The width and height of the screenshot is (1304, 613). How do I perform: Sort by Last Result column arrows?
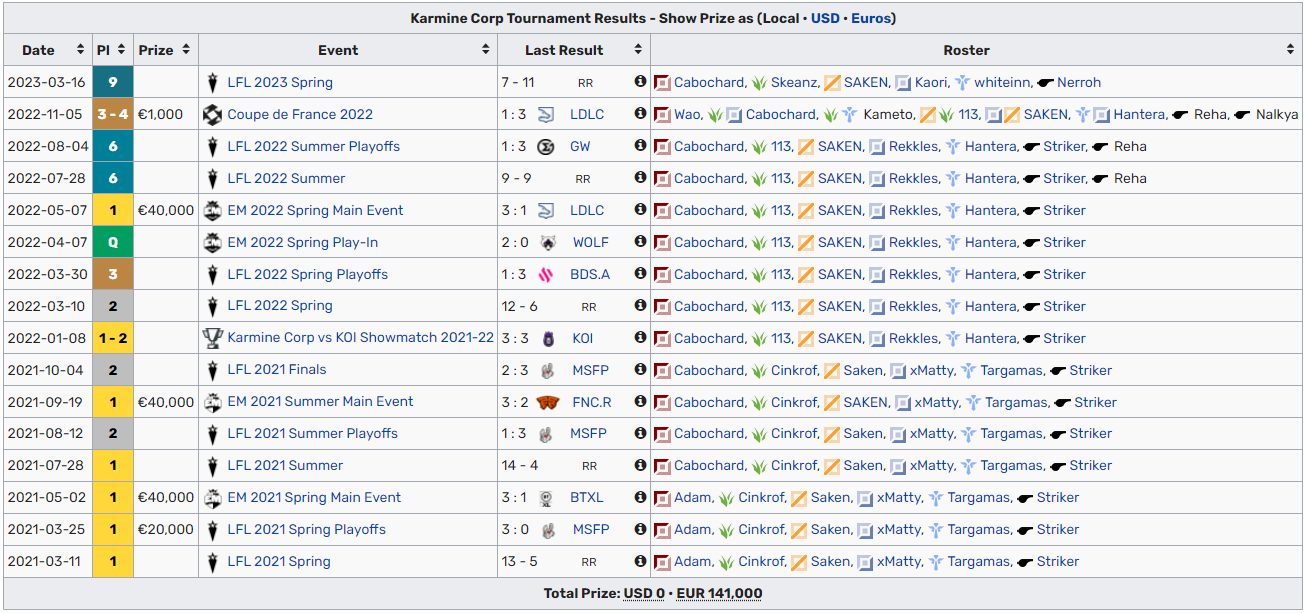tap(638, 50)
